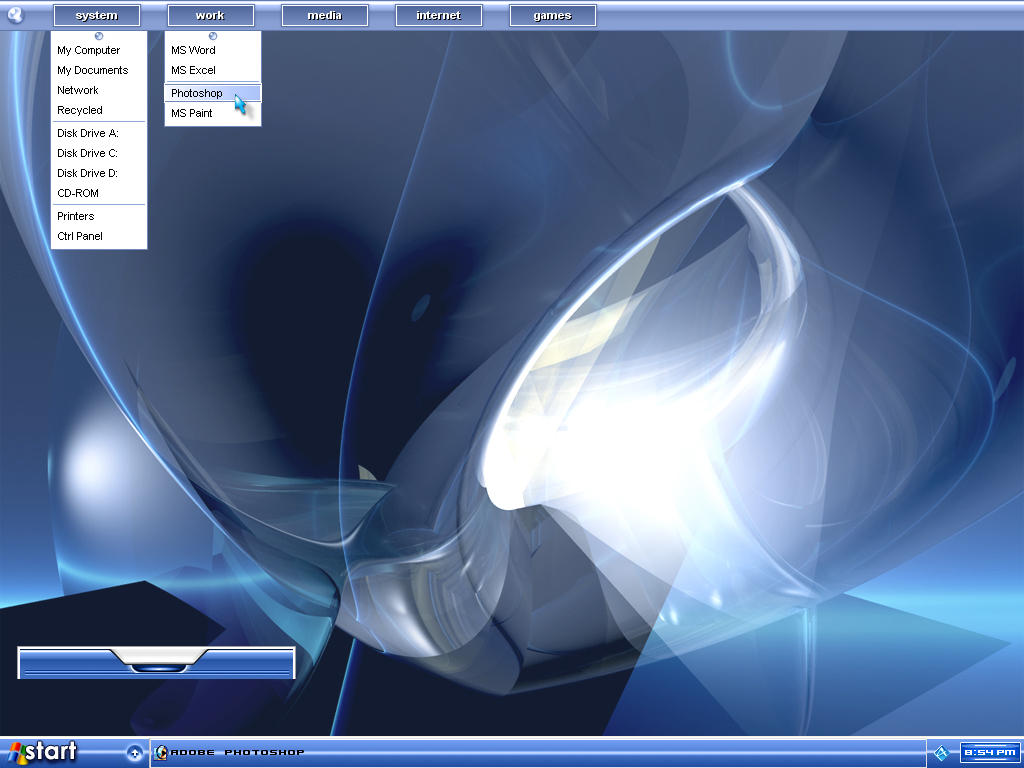Open My Computer from the system menu
This screenshot has height=768, width=1024.
pyautogui.click(x=99, y=50)
